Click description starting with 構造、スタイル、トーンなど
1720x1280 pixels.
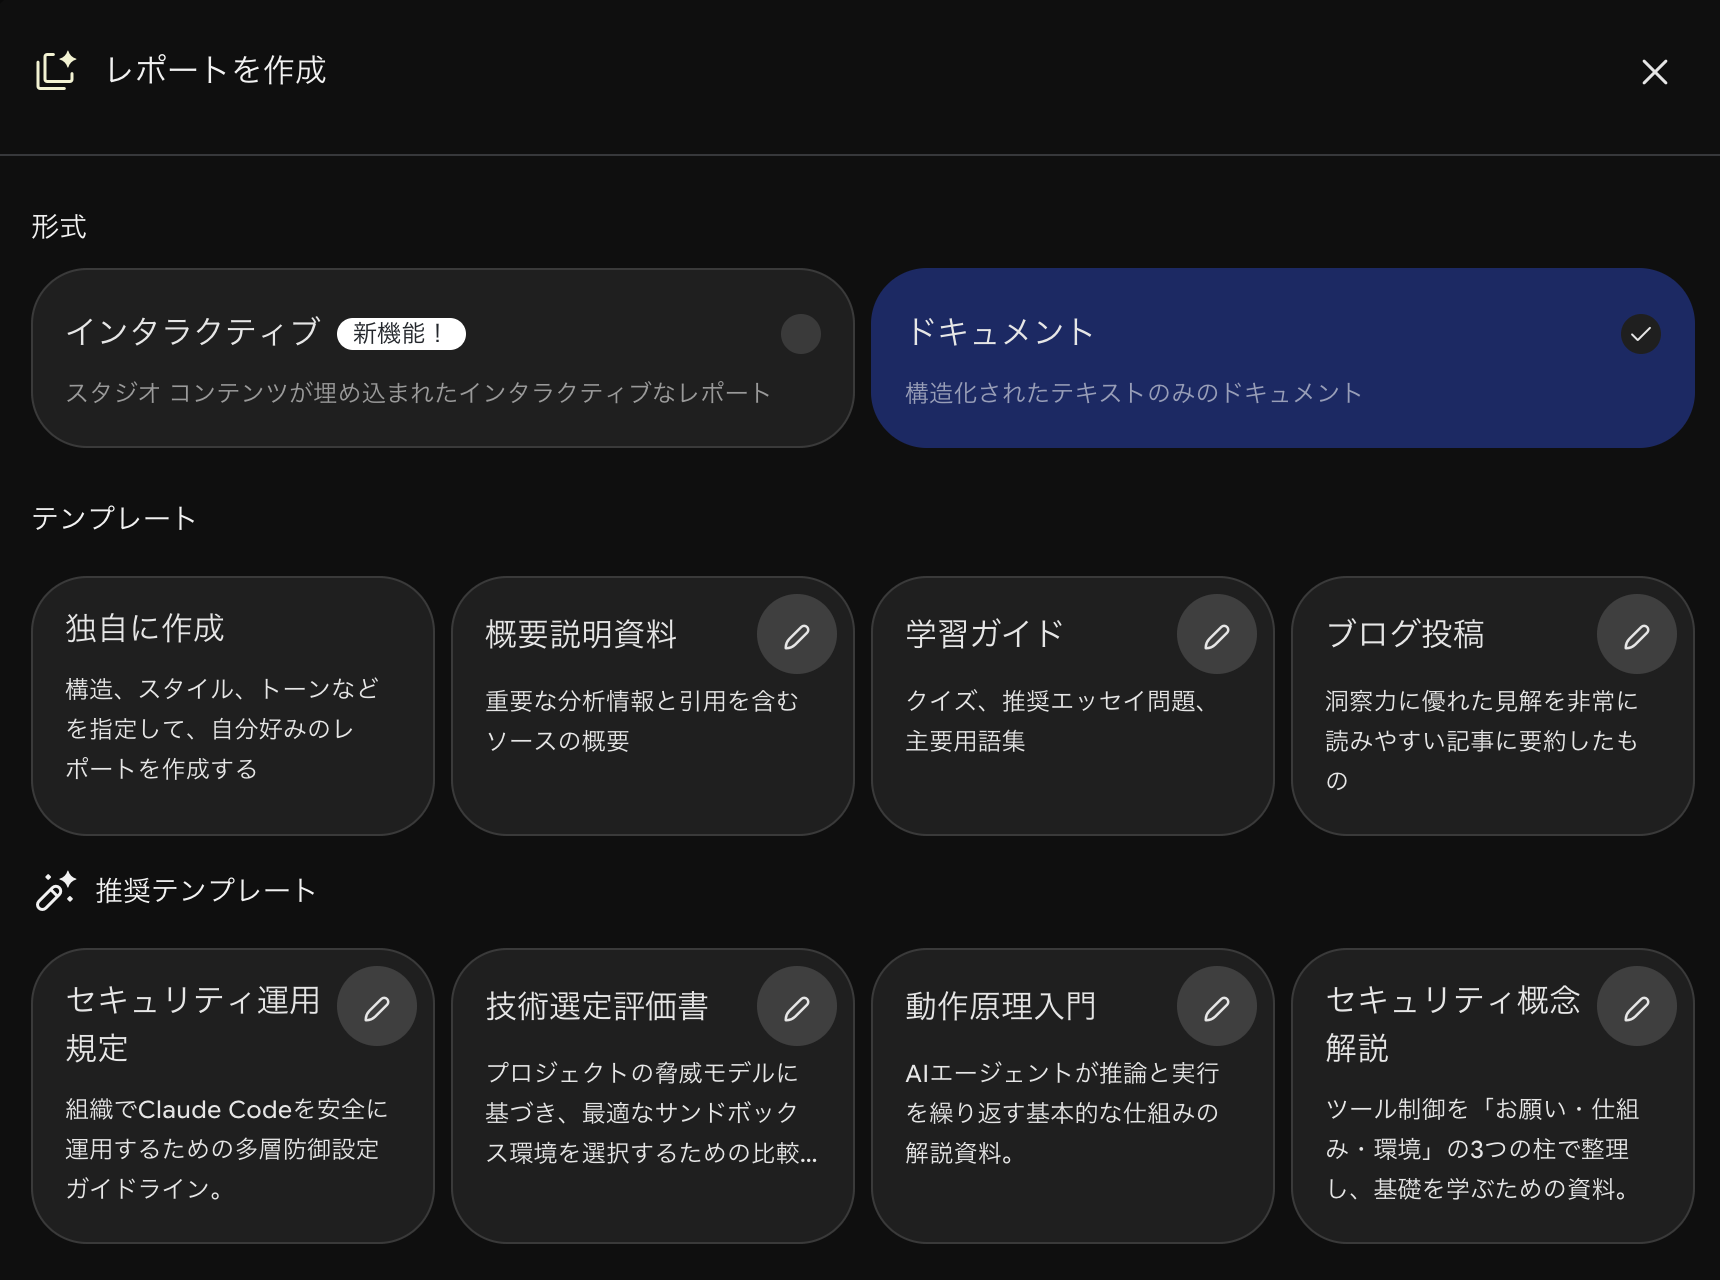[x=222, y=729]
